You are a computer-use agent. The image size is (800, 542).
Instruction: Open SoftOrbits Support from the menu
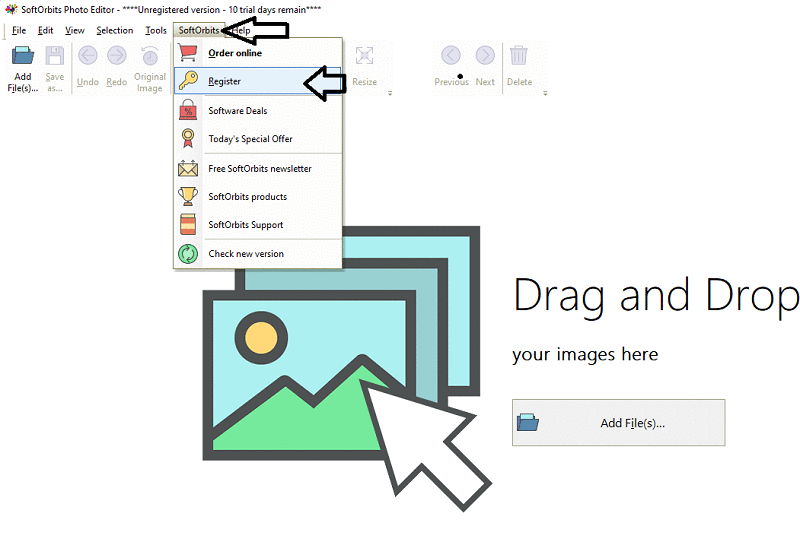tap(245, 225)
